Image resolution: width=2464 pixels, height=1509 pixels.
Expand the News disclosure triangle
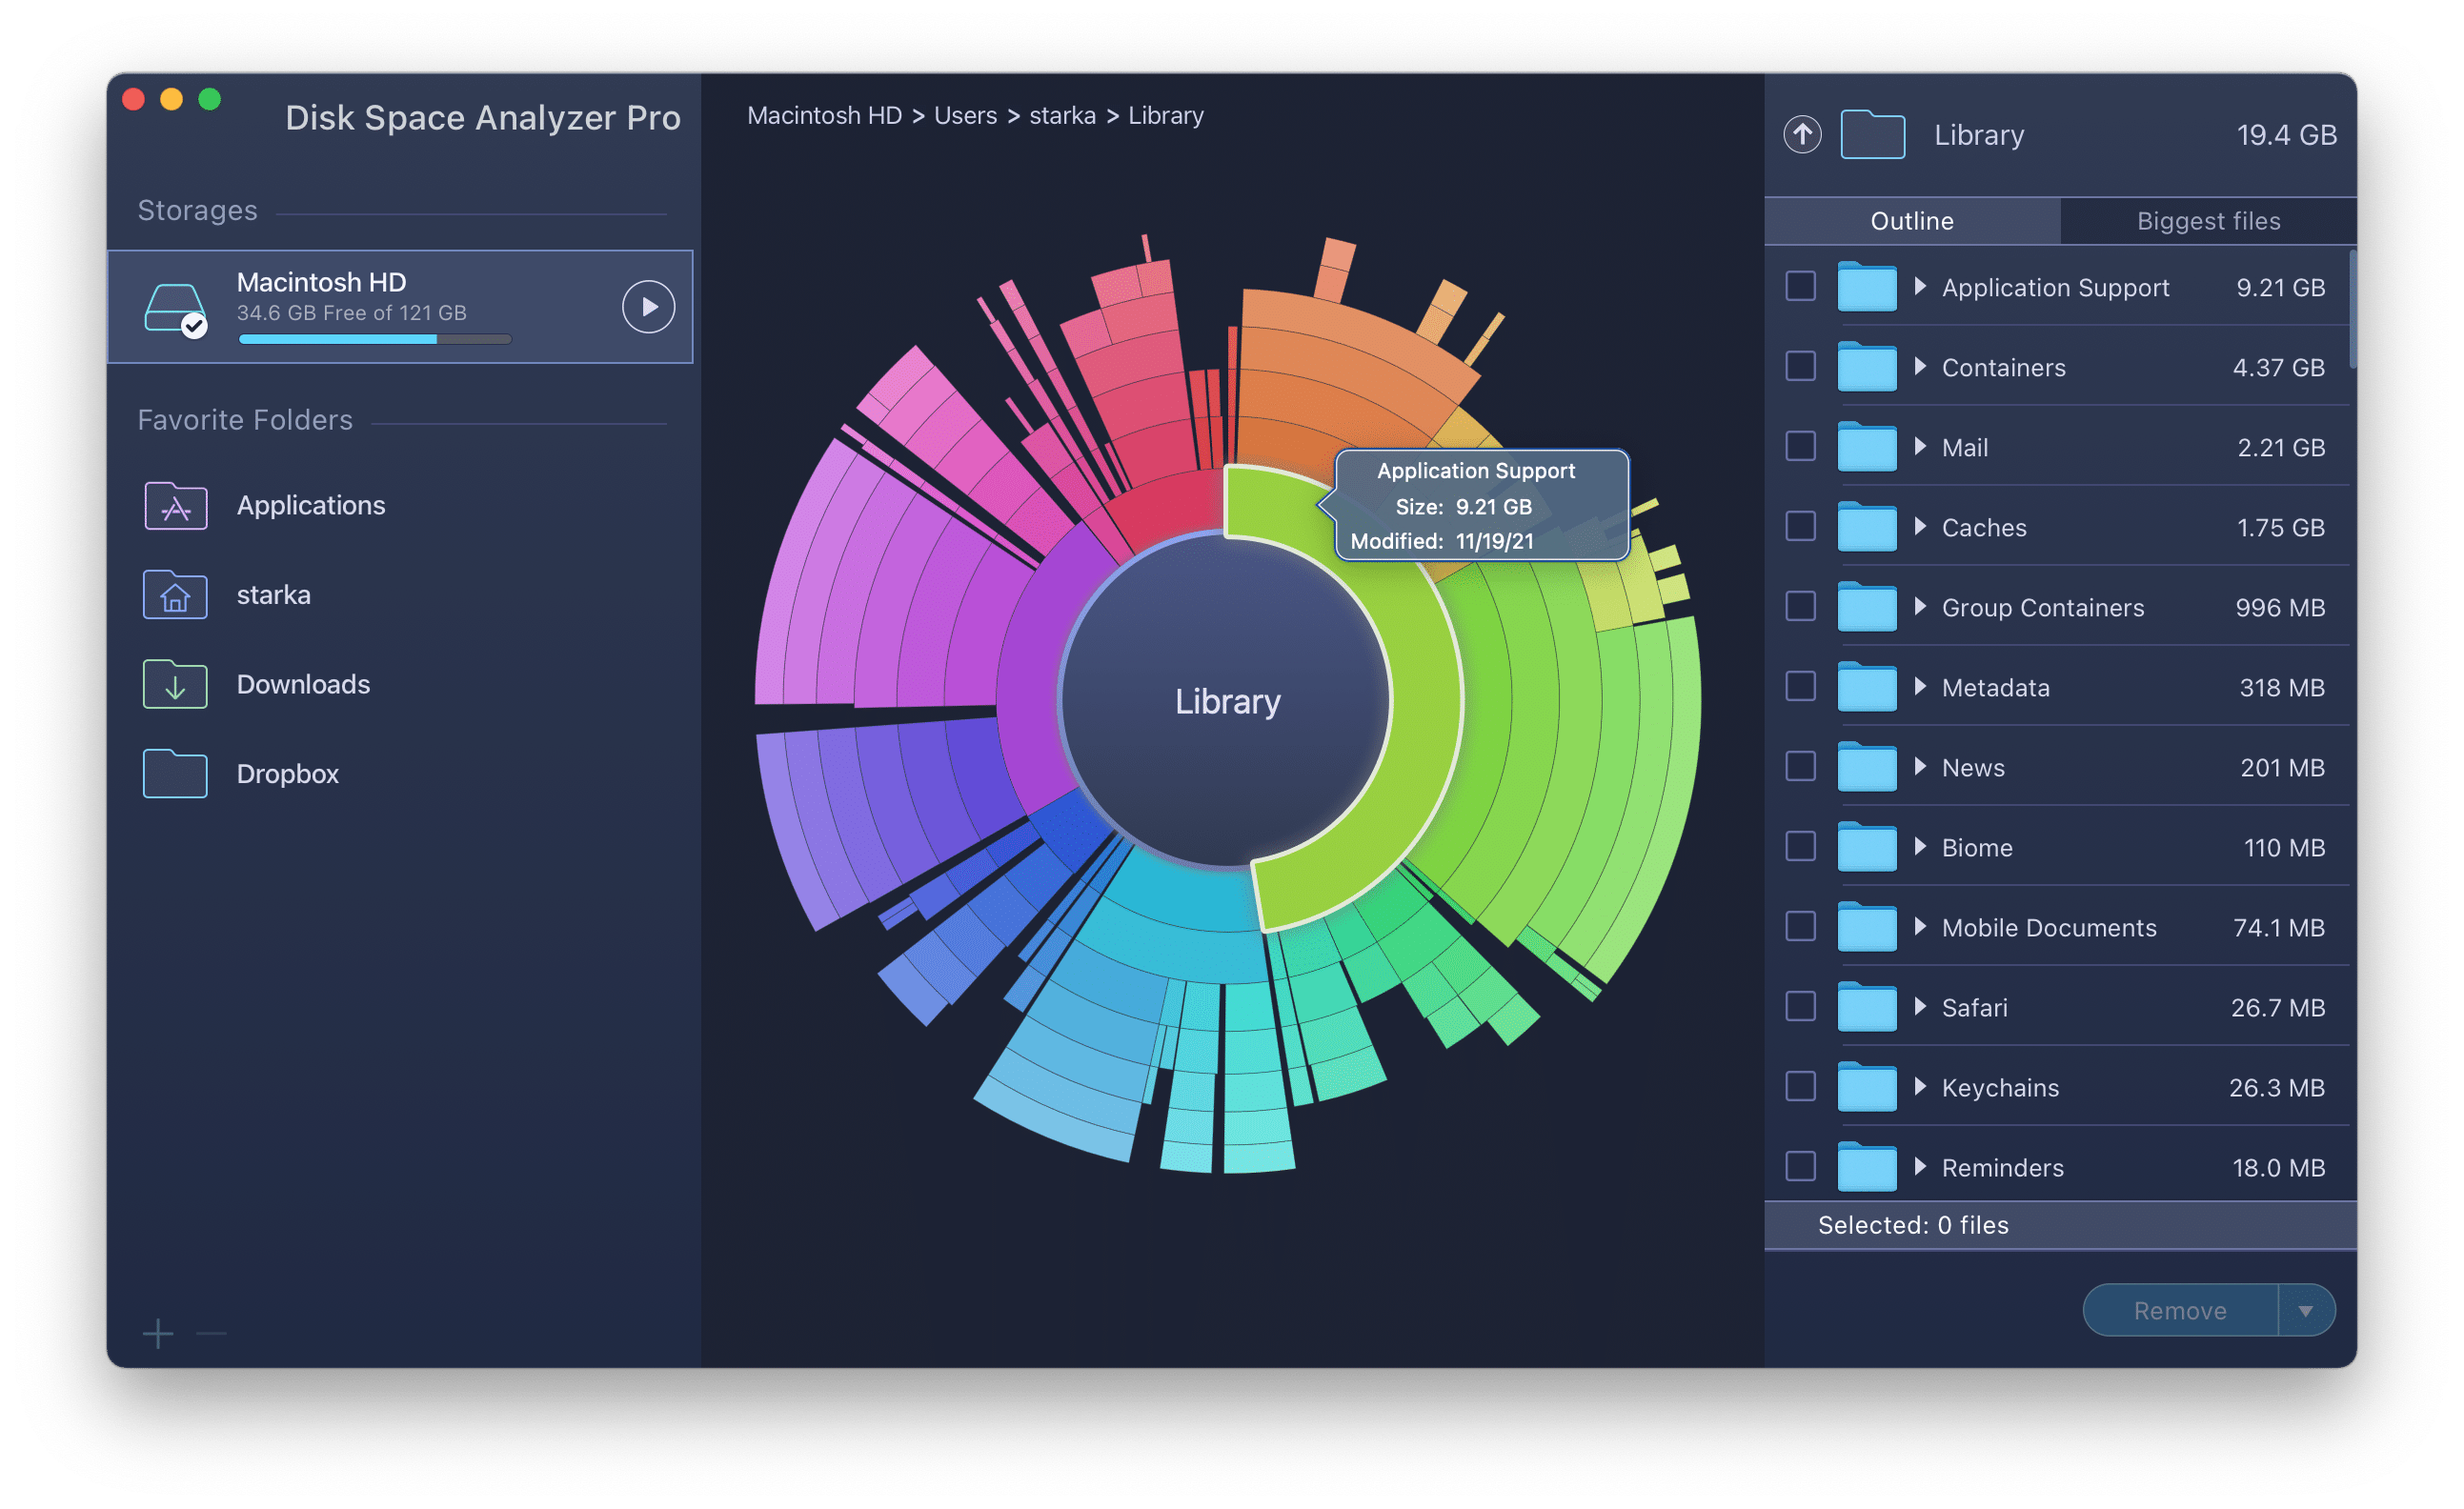click(x=1919, y=766)
